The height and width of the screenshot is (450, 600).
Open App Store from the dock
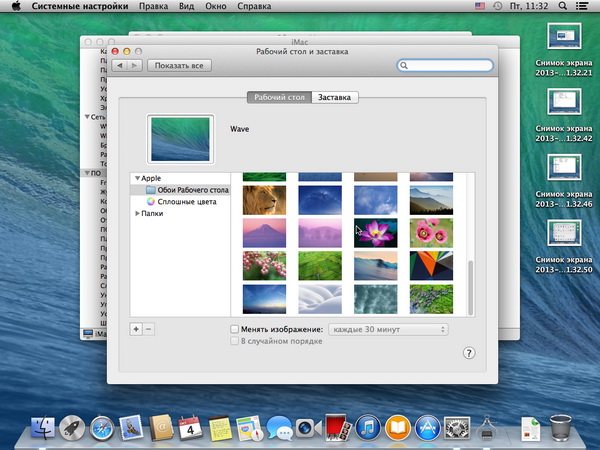click(x=427, y=429)
